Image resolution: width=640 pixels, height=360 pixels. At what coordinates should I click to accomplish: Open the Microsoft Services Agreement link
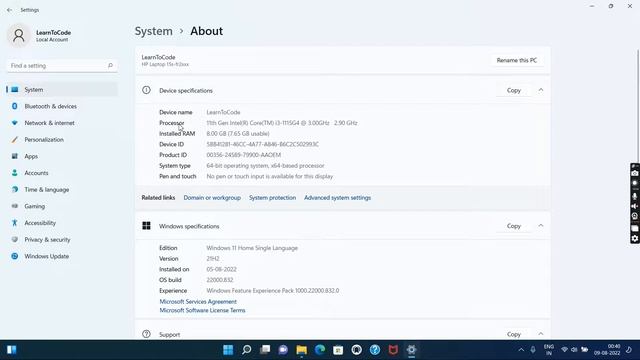tap(198, 302)
